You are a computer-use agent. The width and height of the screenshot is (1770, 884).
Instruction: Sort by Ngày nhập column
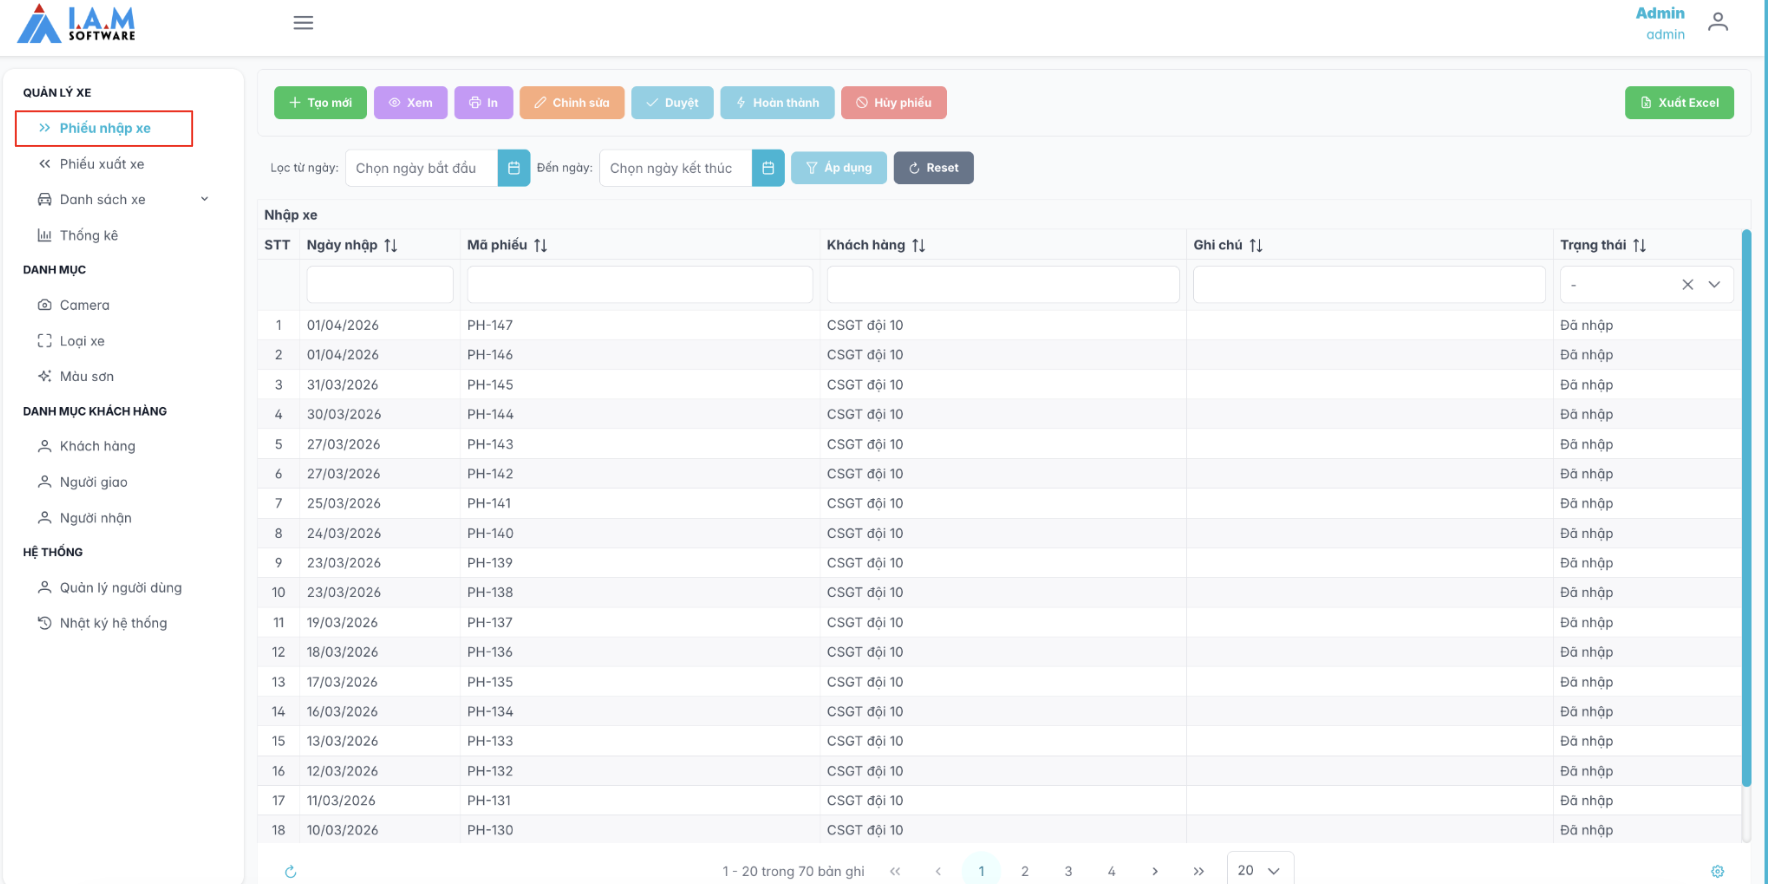(x=391, y=245)
